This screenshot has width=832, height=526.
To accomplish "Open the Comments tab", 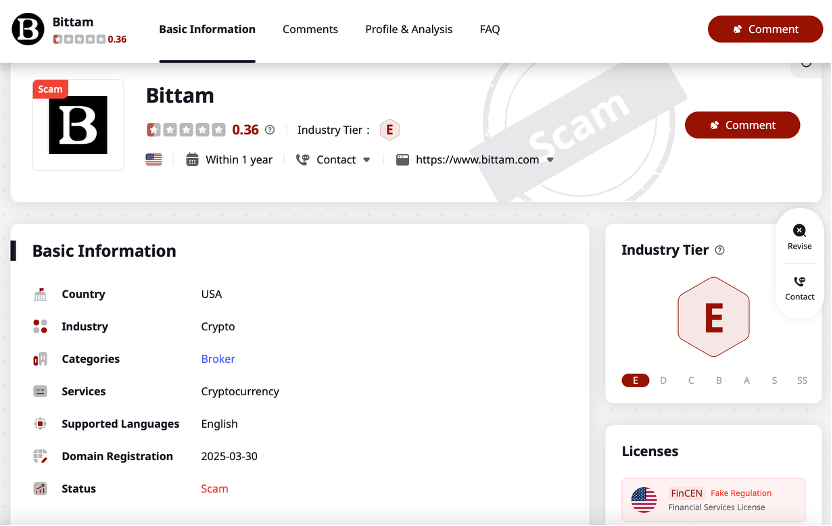I will click(x=310, y=30).
